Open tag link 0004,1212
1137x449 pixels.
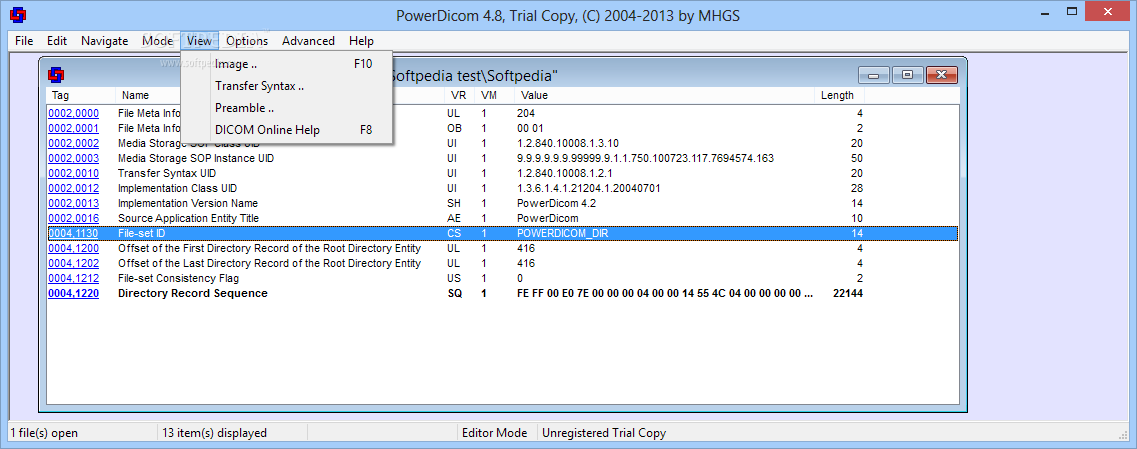pos(73,279)
